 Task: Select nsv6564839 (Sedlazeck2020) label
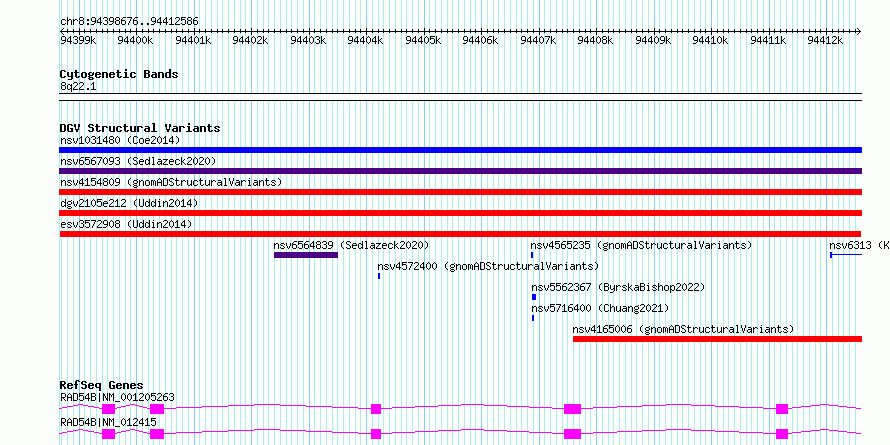(x=351, y=245)
